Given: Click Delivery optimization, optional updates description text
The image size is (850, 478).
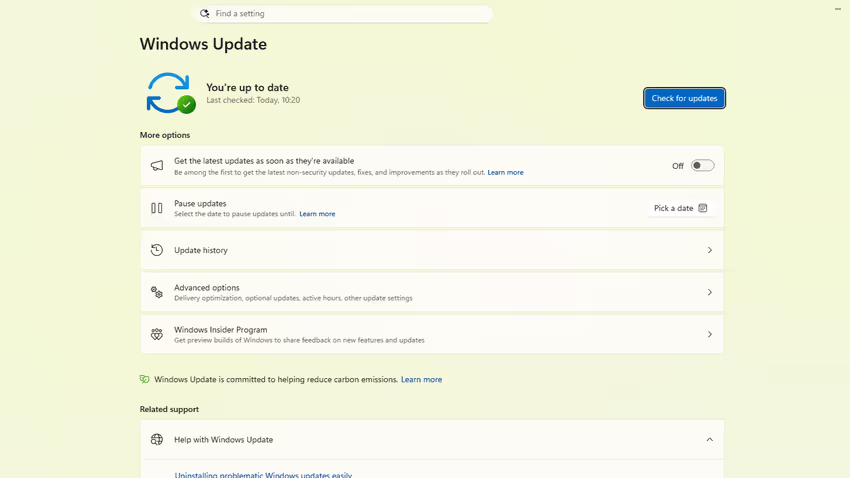Looking at the screenshot, I should 293,298.
